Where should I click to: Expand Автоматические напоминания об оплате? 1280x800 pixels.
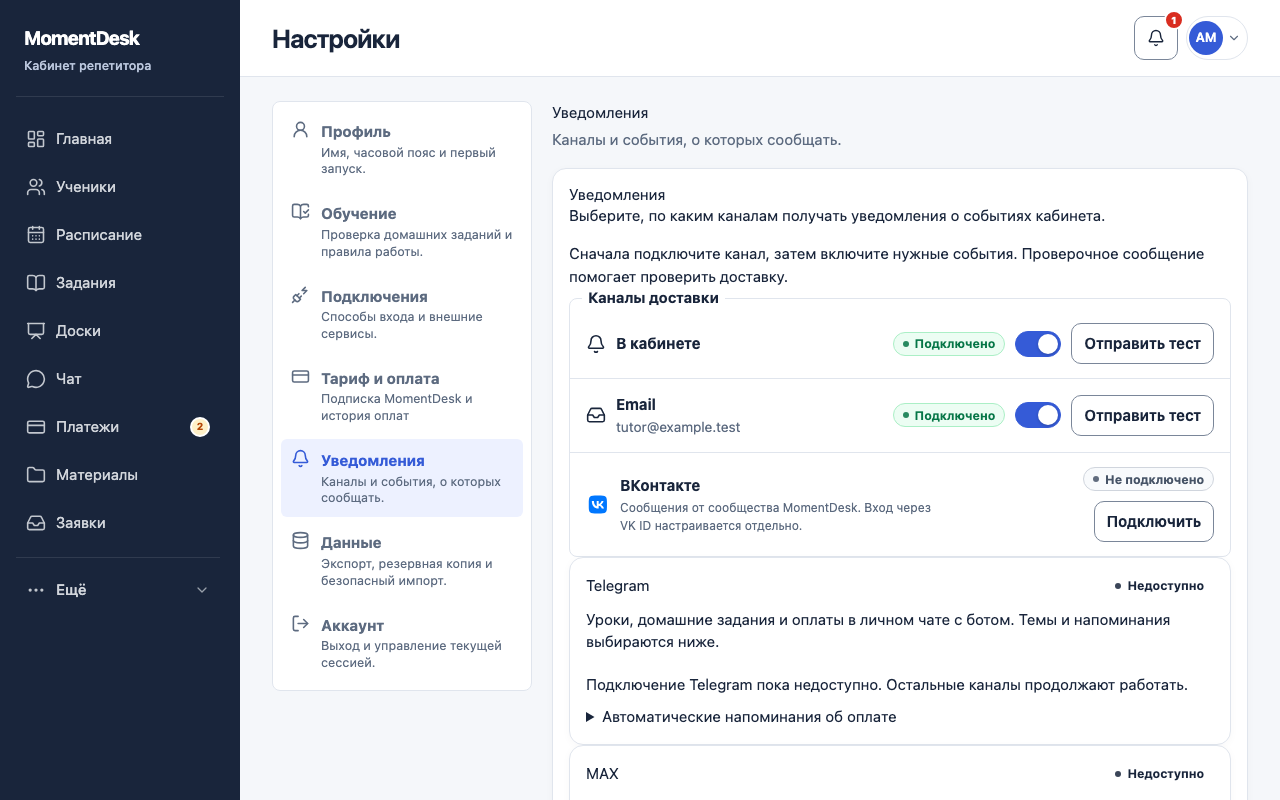(741, 717)
